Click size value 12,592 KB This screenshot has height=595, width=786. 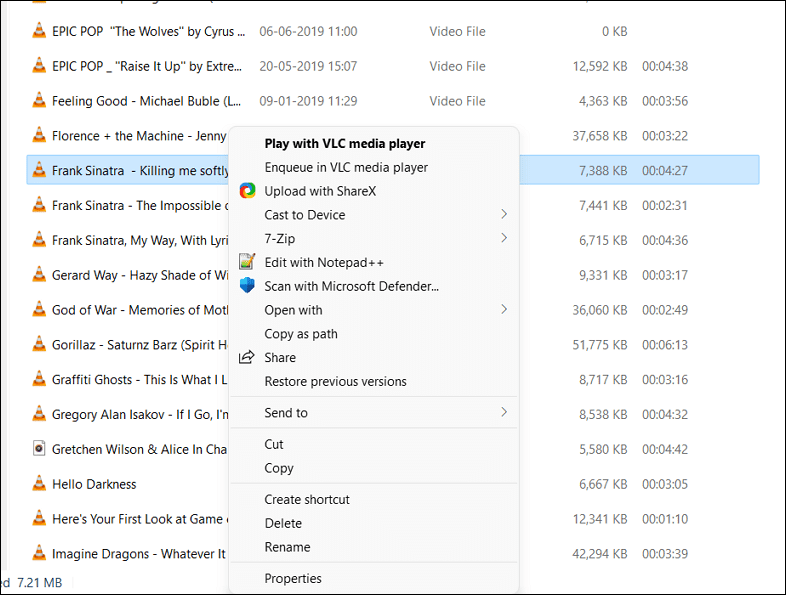[x=600, y=66]
